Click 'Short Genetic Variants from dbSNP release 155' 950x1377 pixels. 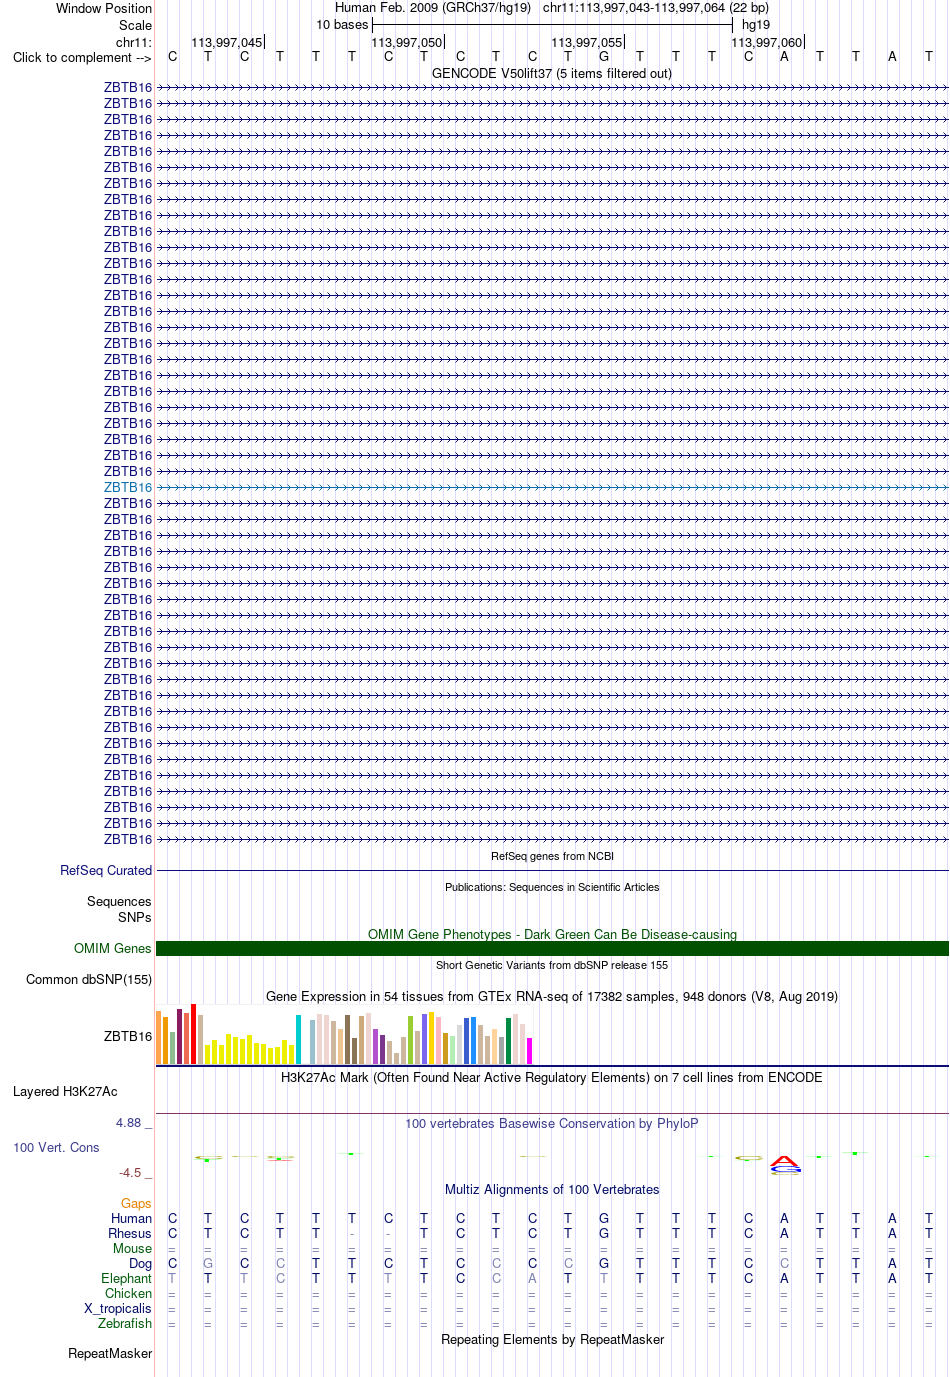pyautogui.click(x=552, y=965)
